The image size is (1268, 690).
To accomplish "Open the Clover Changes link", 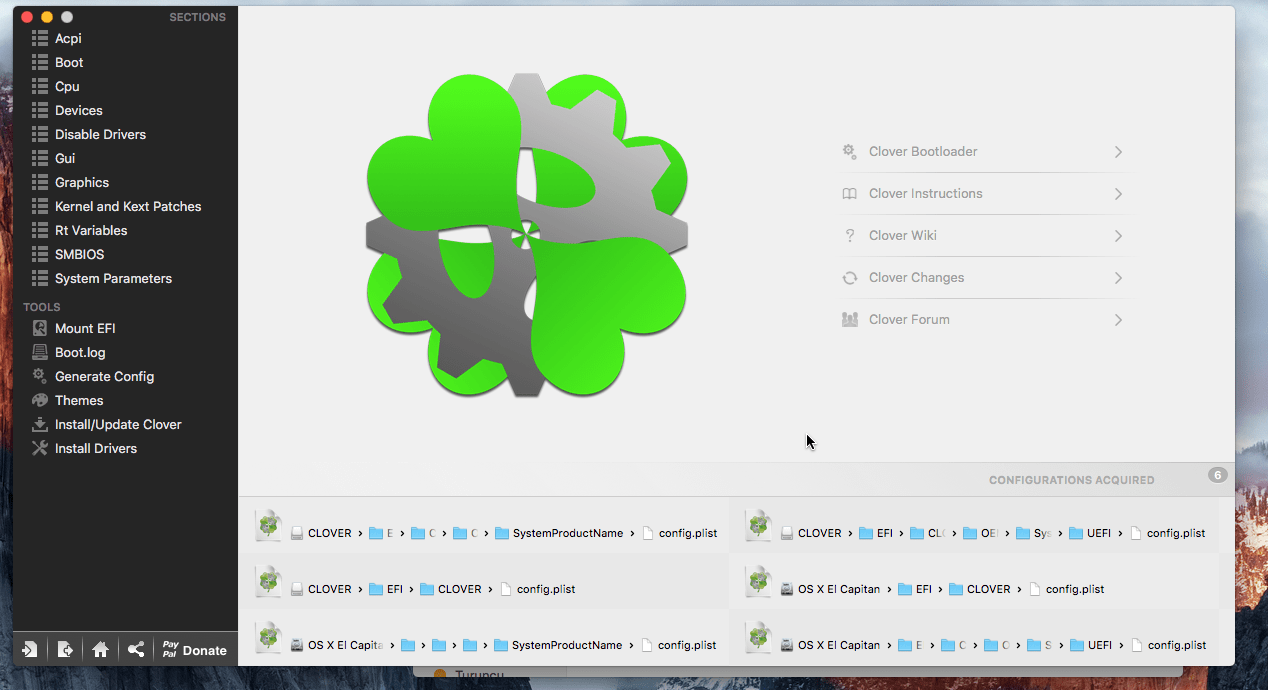I will (x=984, y=278).
